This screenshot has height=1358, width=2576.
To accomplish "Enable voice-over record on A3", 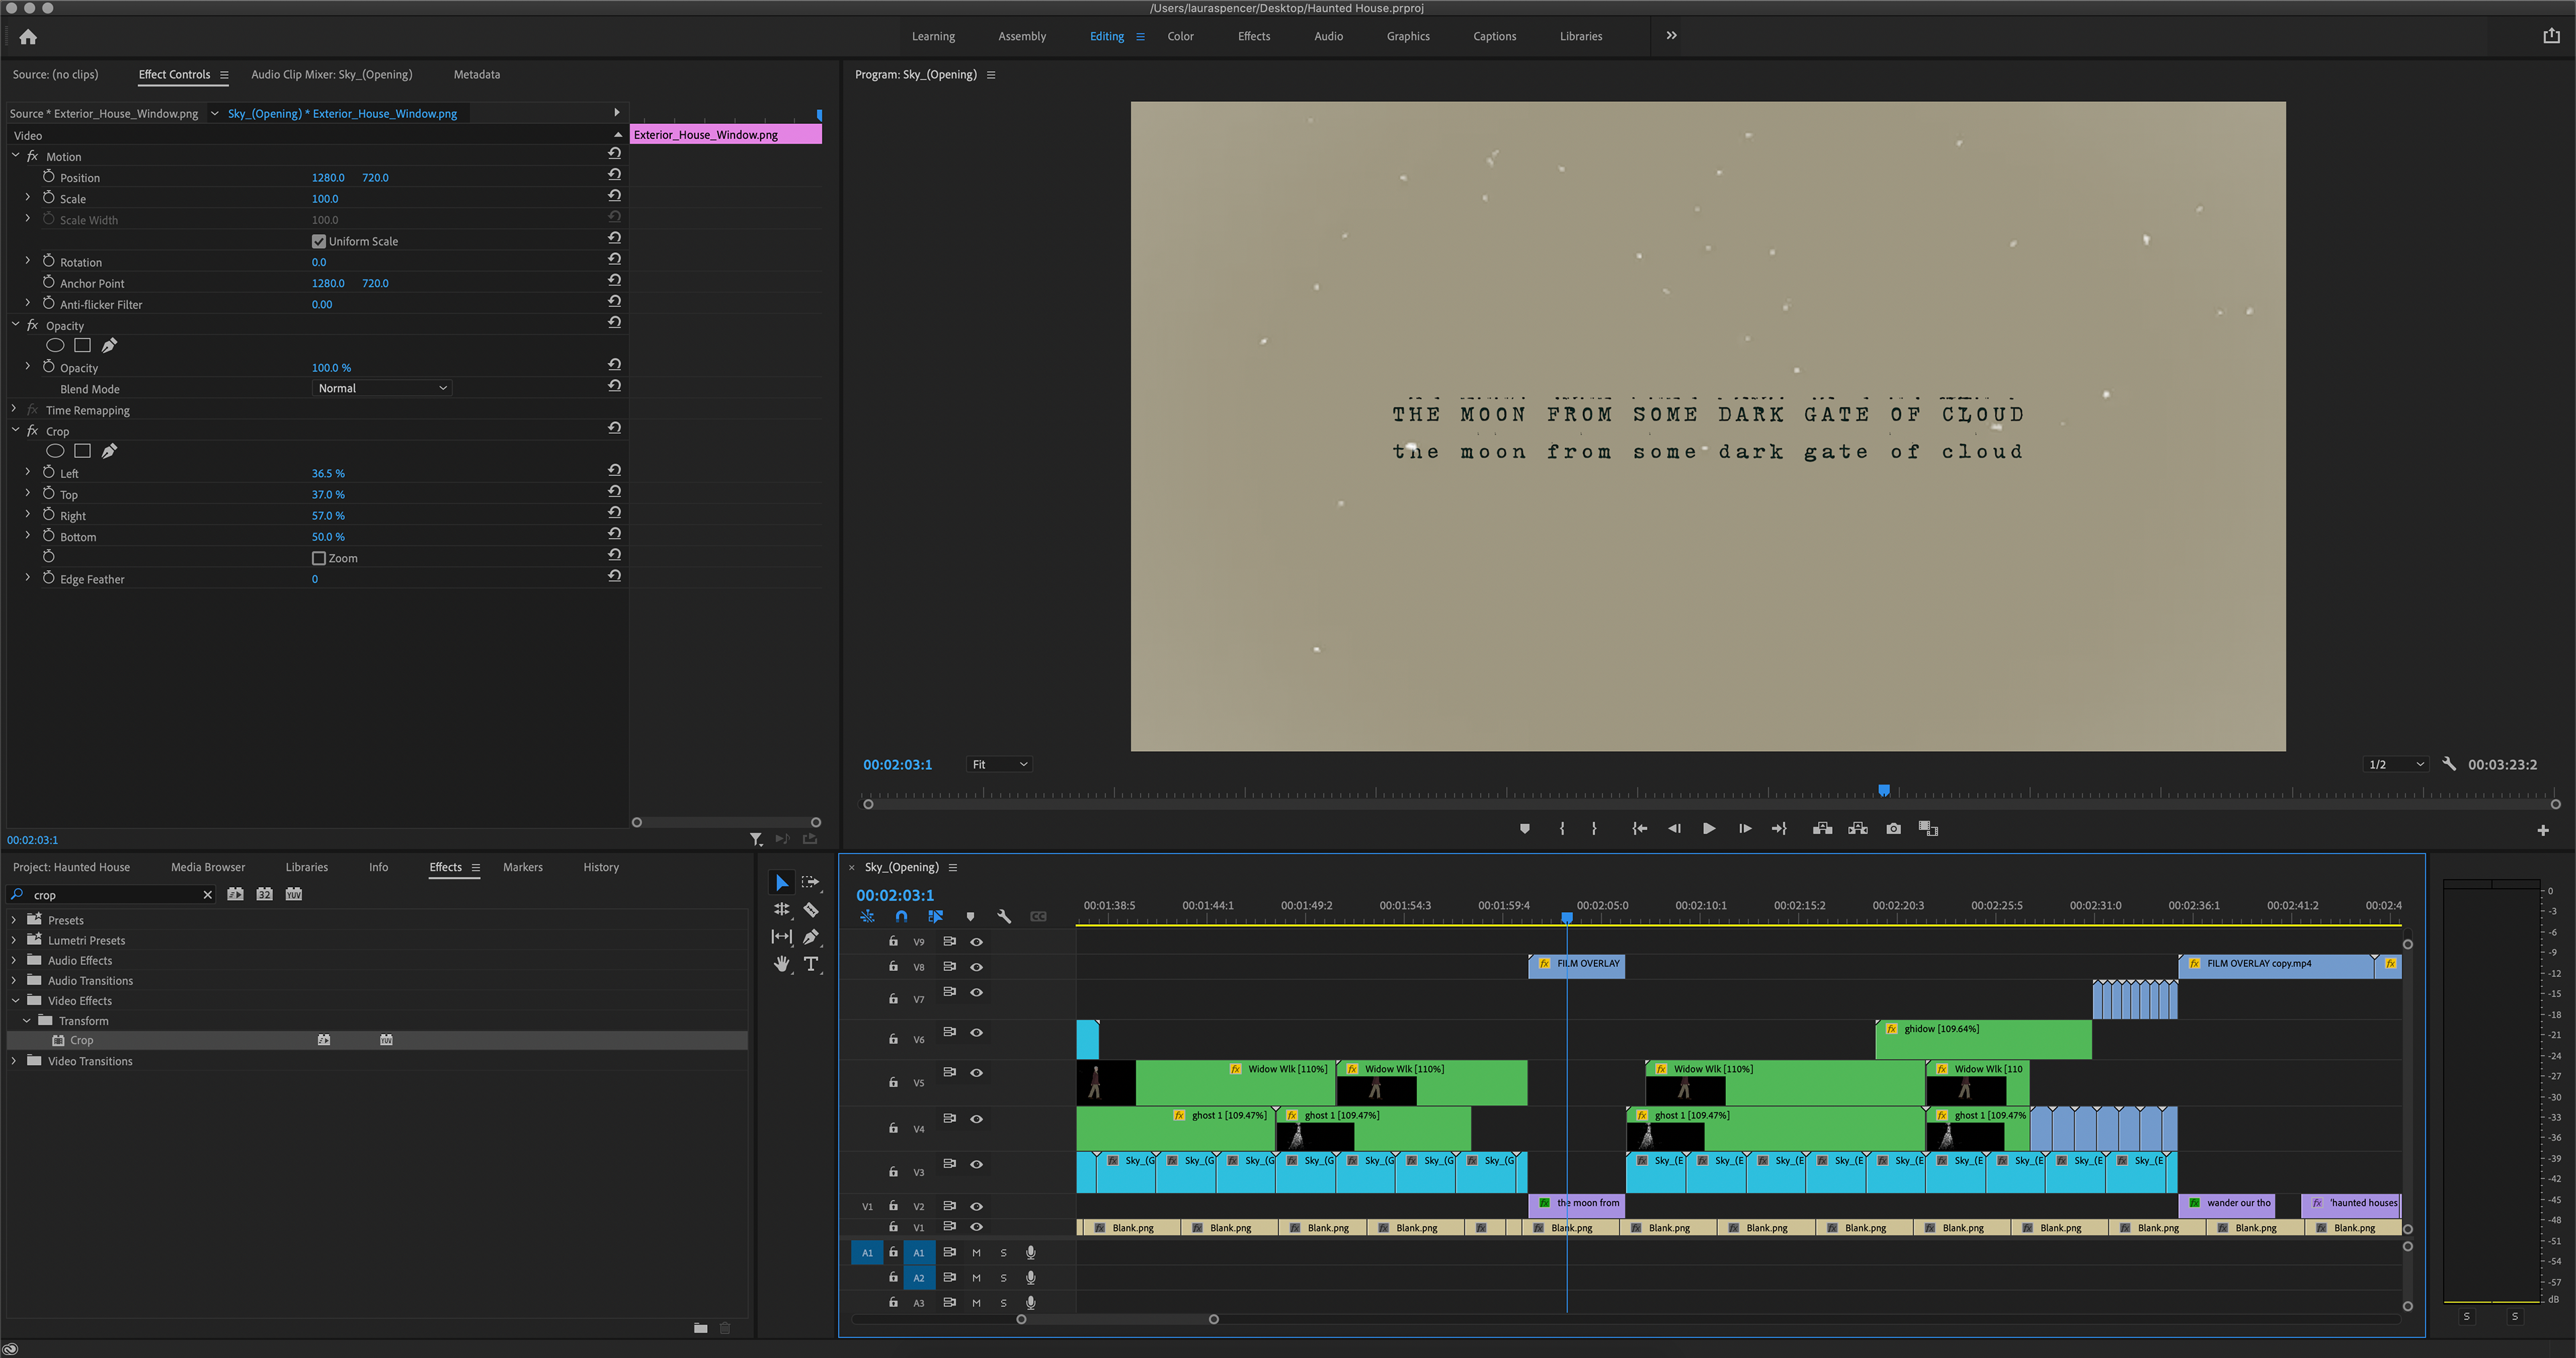I will point(1030,1302).
